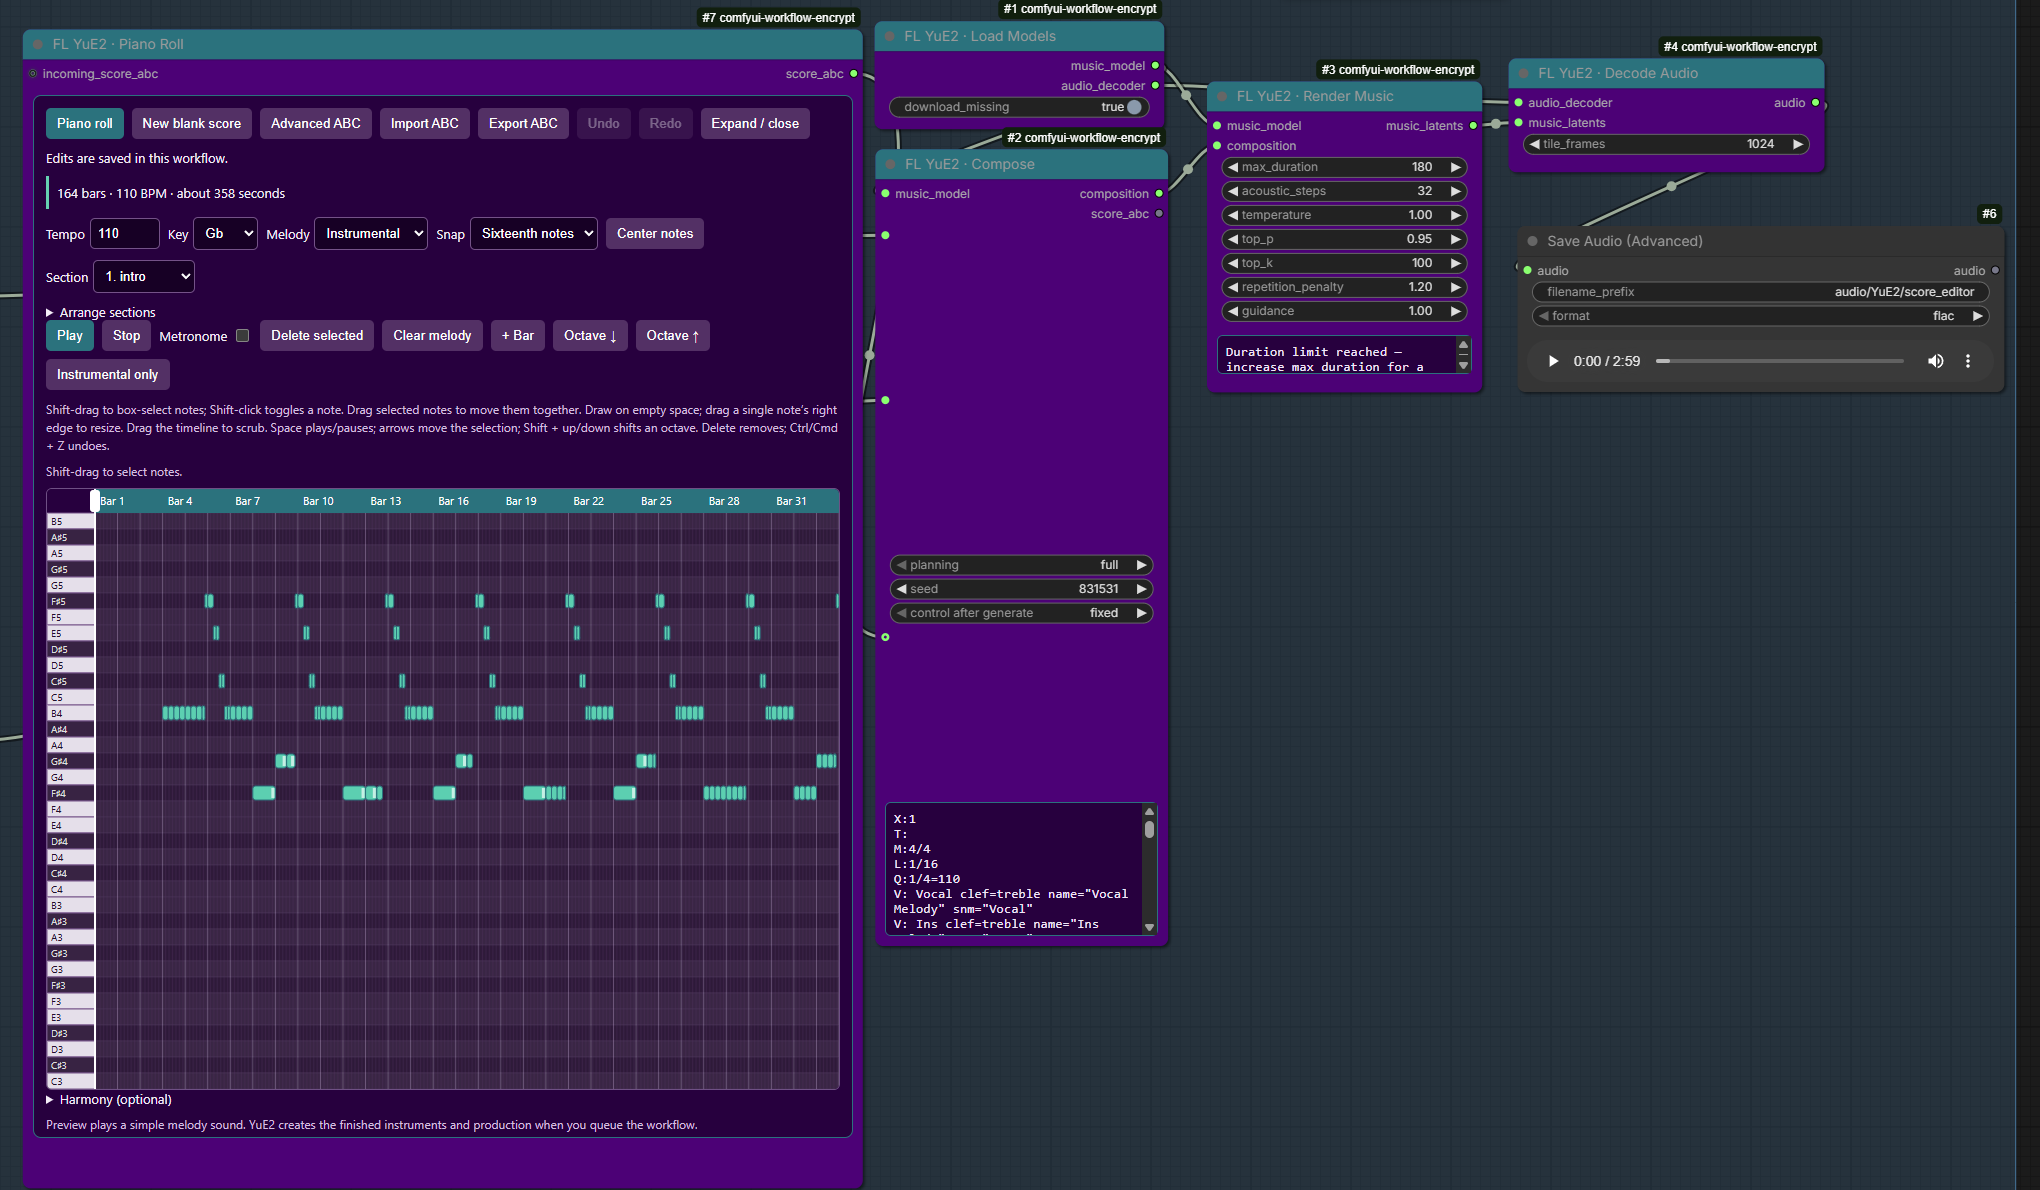Screen dimensions: 2040x1190
Task: Expand Arrange sections disclosure
Action: coord(100,313)
